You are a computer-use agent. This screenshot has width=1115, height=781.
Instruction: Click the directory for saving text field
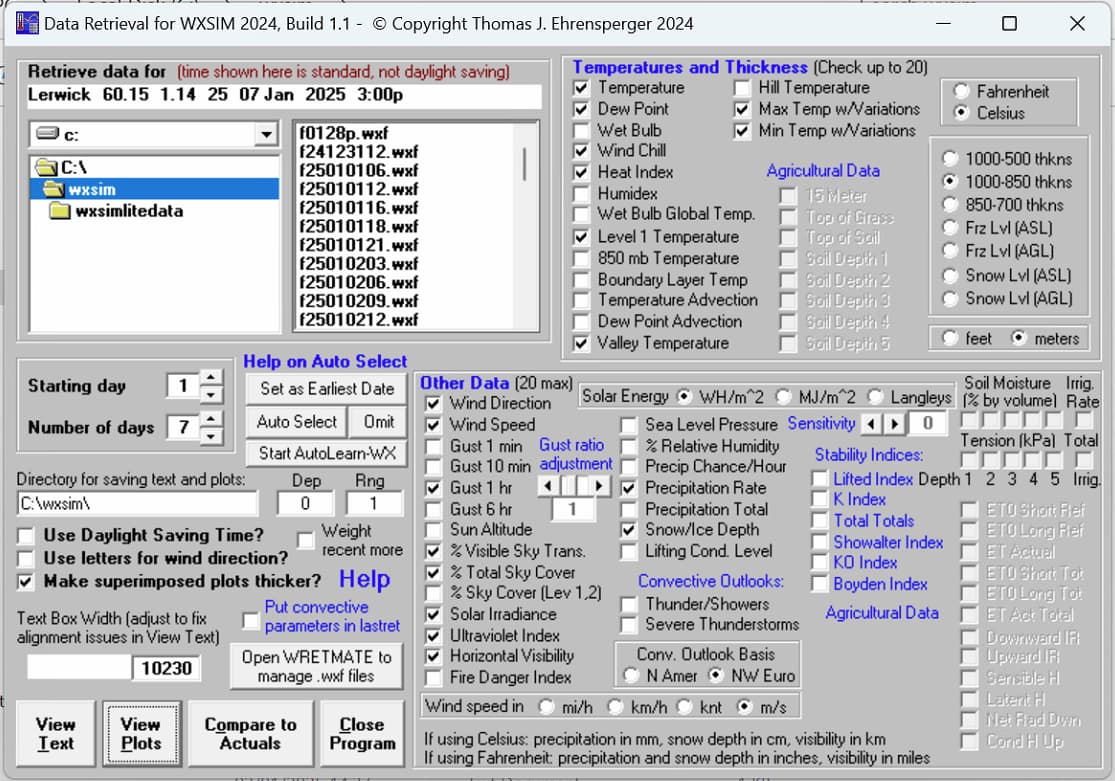coord(137,504)
